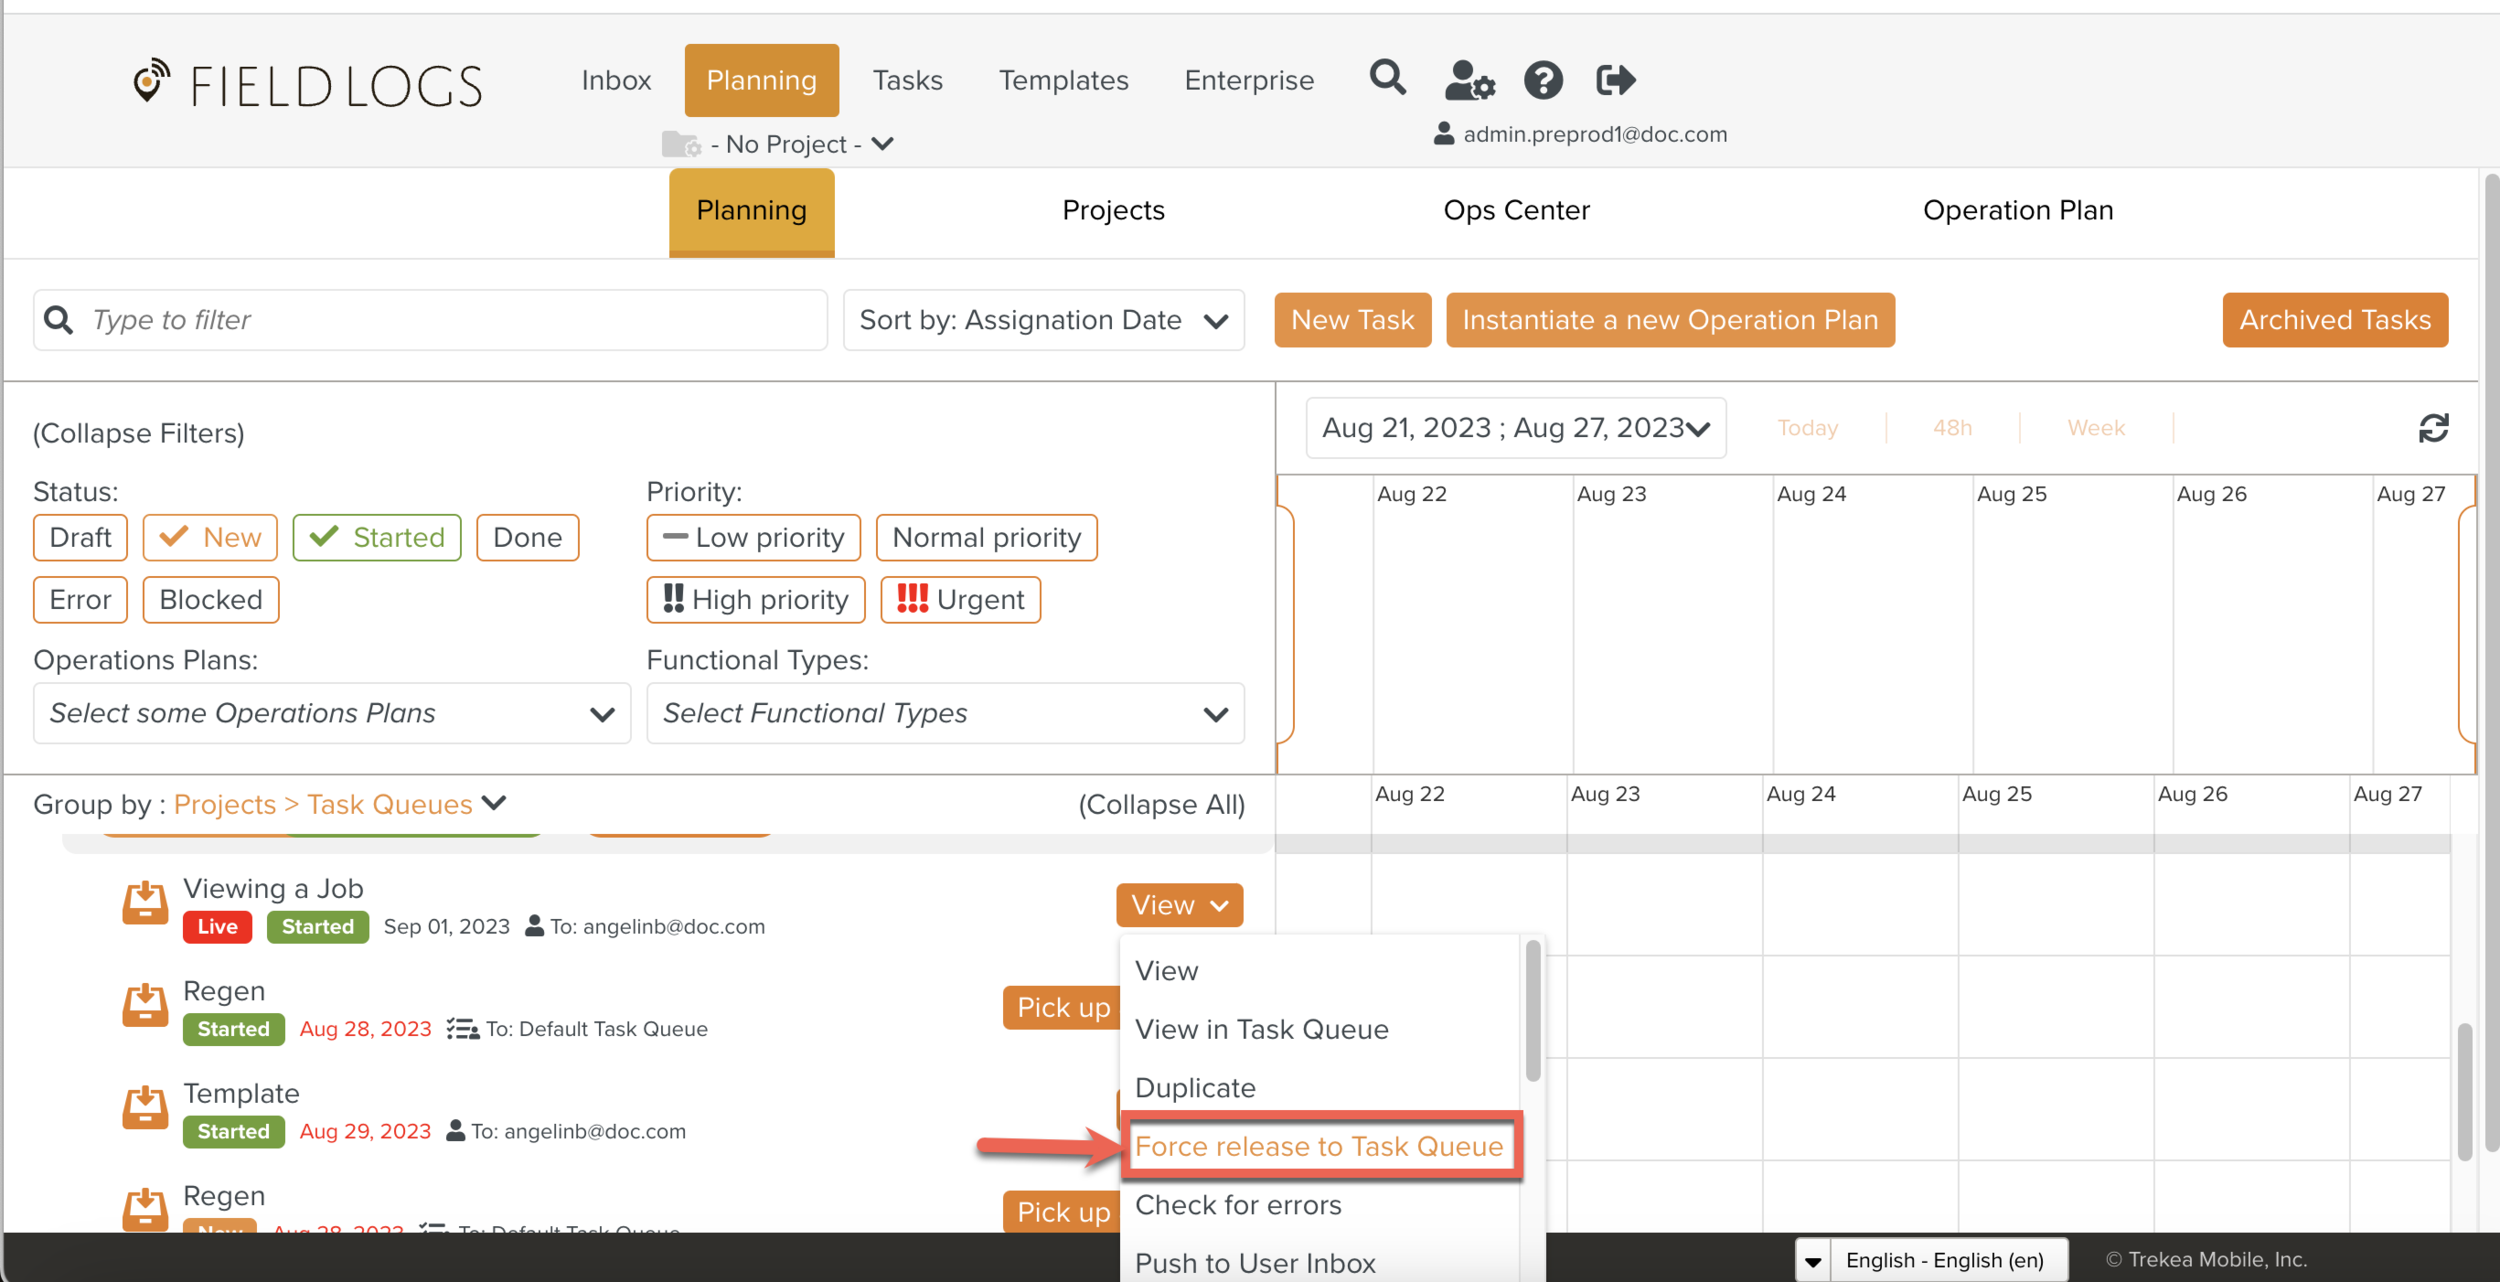Disable the Started status filter
Image resolution: width=2500 pixels, height=1282 pixels.
[377, 538]
